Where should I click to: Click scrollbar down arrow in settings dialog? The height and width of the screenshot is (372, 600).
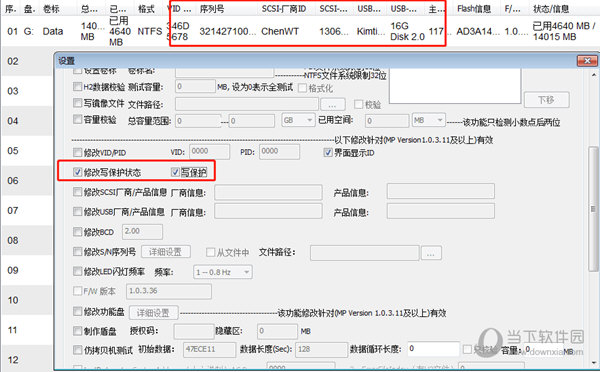[x=593, y=362]
